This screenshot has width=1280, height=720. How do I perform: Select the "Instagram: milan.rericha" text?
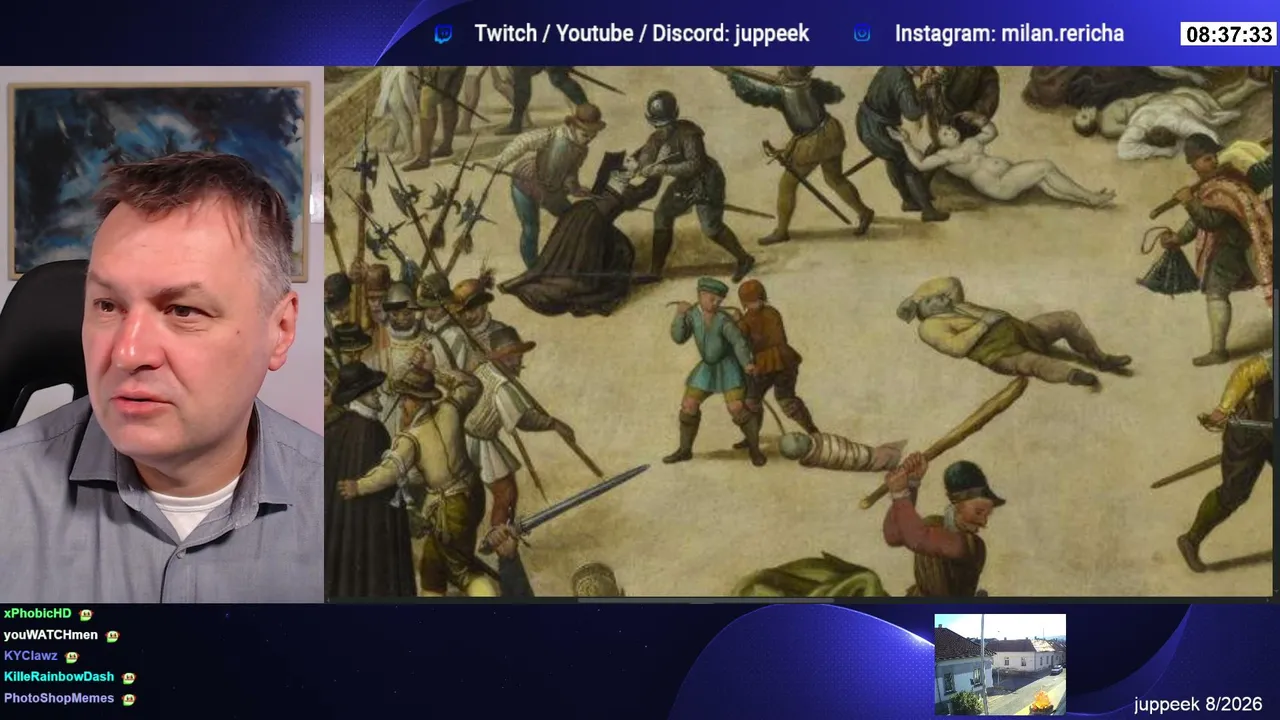[x=1009, y=34]
